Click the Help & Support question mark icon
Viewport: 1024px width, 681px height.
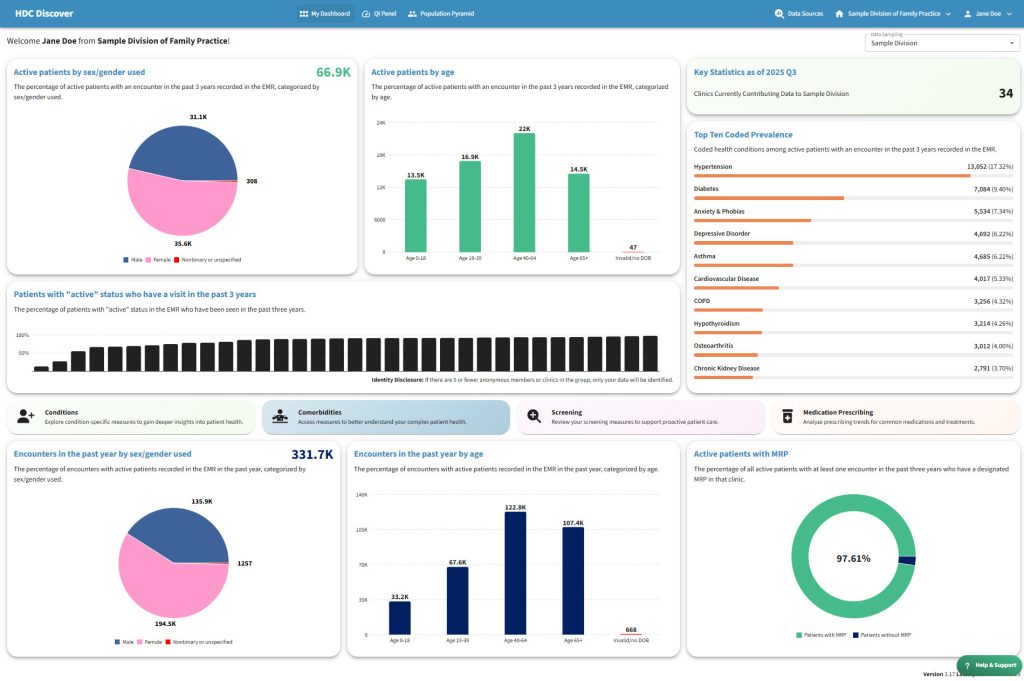[967, 665]
